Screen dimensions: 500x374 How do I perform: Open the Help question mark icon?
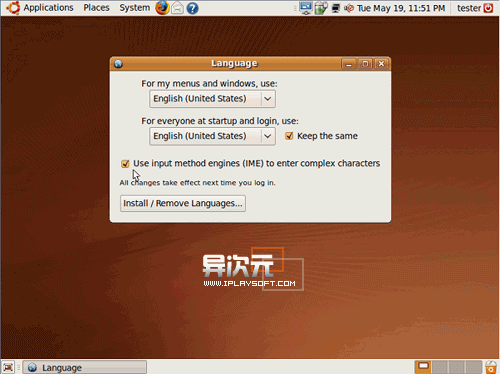tap(192, 8)
